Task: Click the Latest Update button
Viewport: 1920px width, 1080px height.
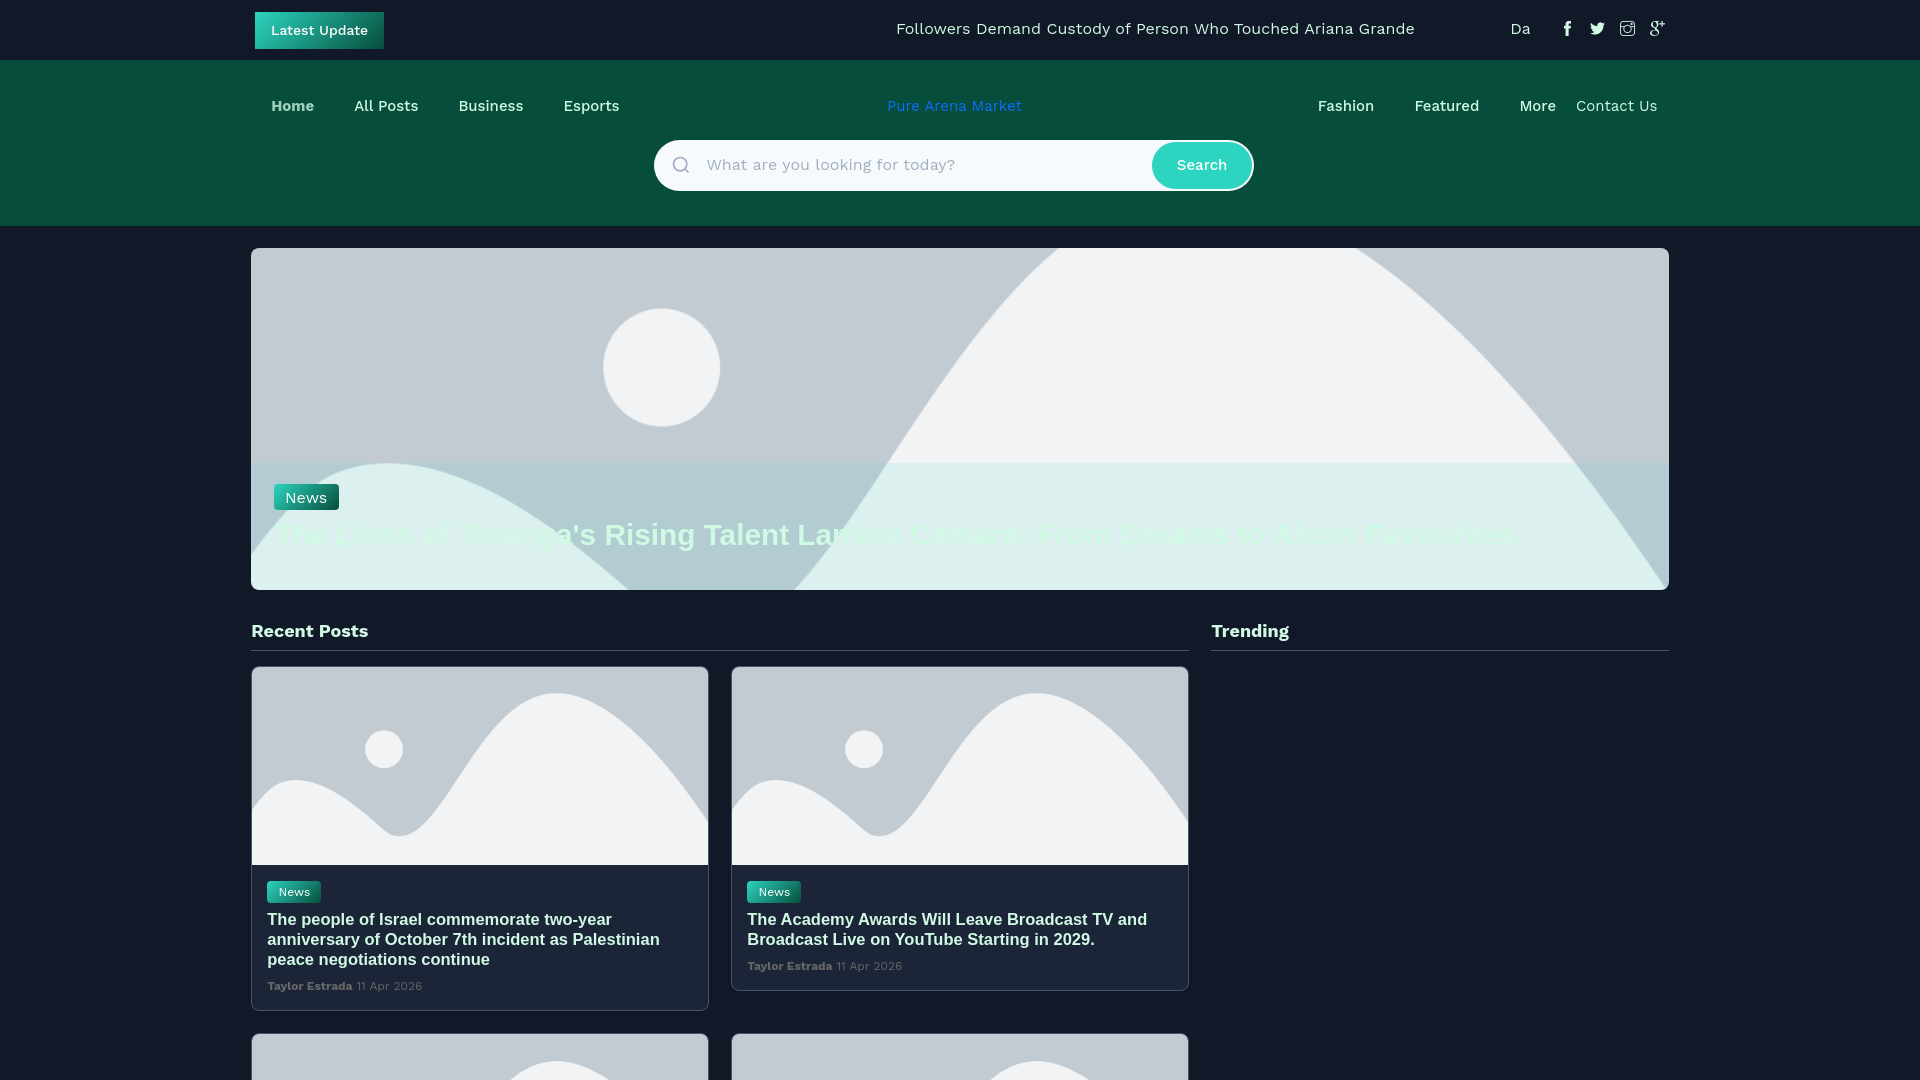Action: point(319,30)
